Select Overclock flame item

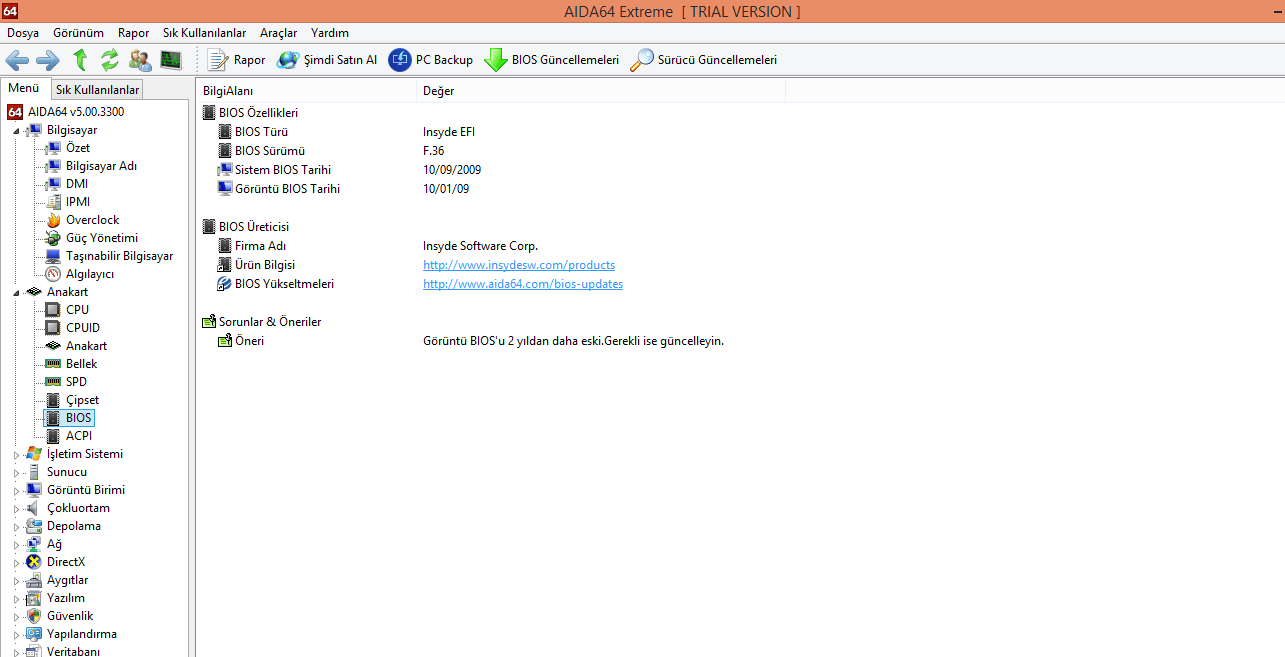coord(92,220)
